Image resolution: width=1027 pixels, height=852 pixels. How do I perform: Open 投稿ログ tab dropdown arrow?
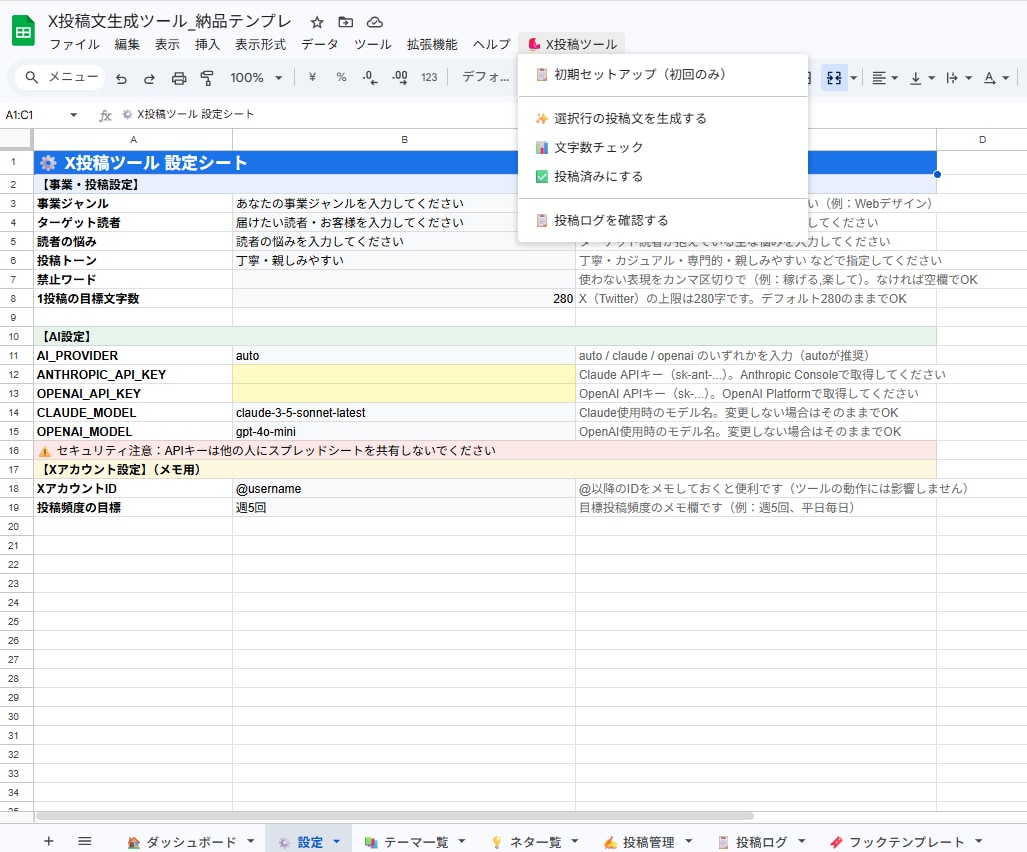802,842
